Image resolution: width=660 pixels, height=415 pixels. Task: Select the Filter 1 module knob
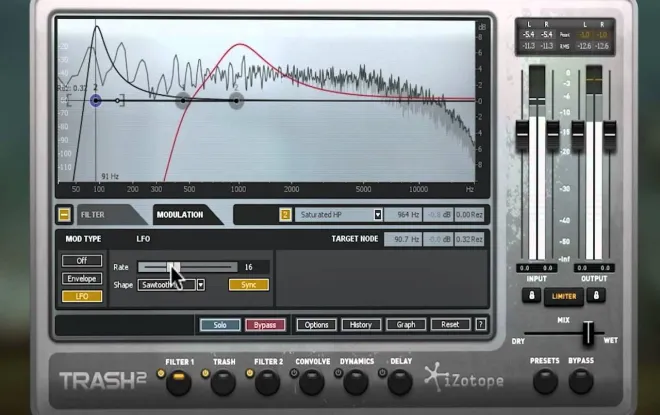(x=178, y=383)
